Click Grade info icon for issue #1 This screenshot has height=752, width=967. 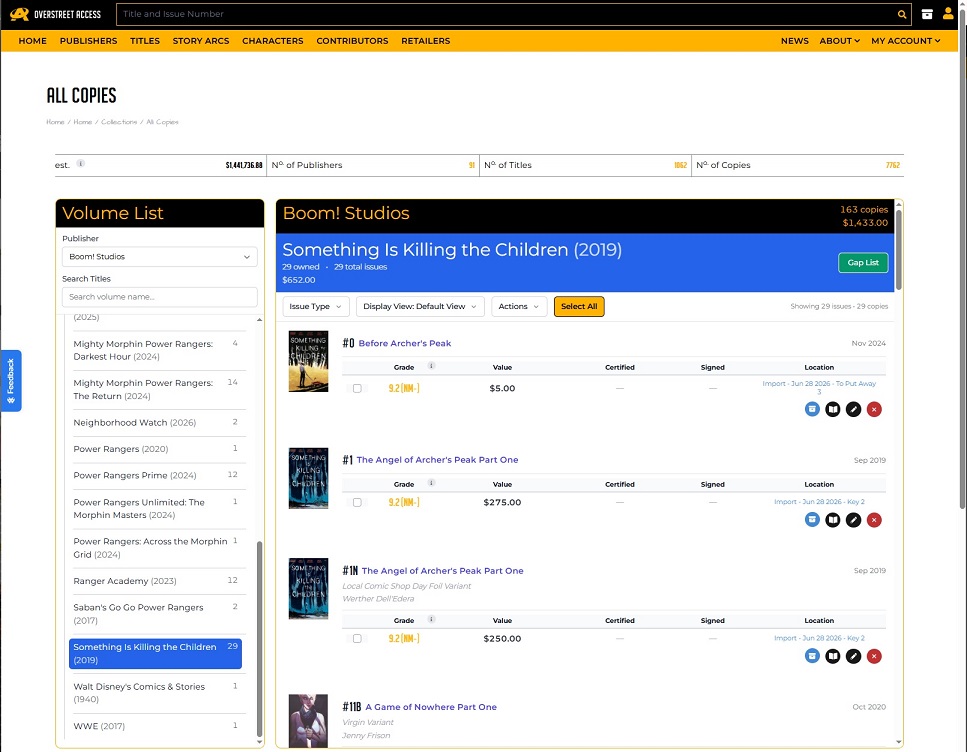pyautogui.click(x=432, y=483)
